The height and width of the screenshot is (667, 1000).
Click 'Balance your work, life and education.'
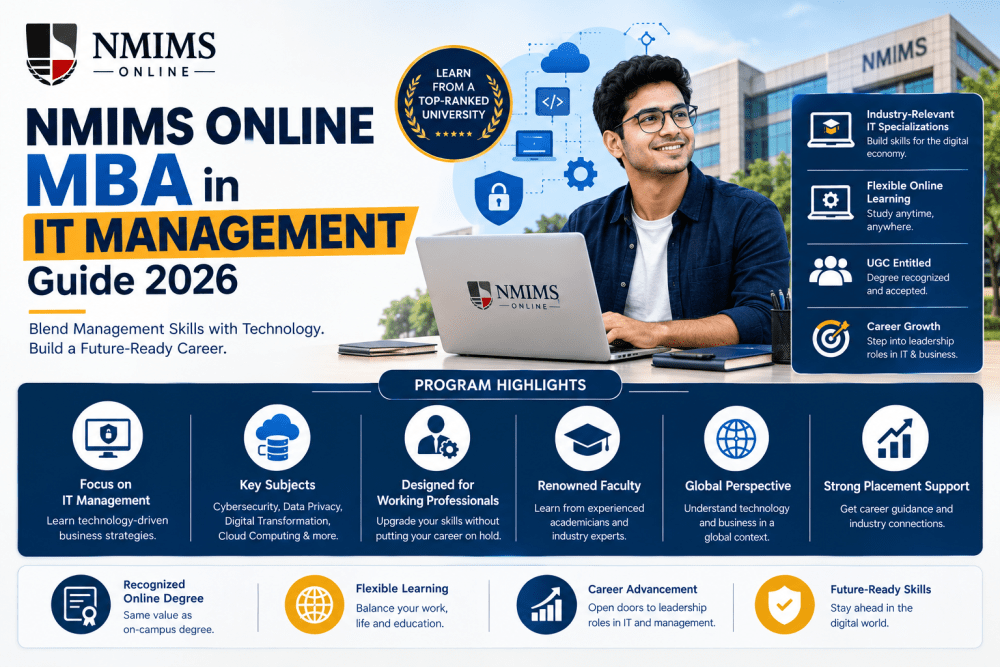point(402,616)
